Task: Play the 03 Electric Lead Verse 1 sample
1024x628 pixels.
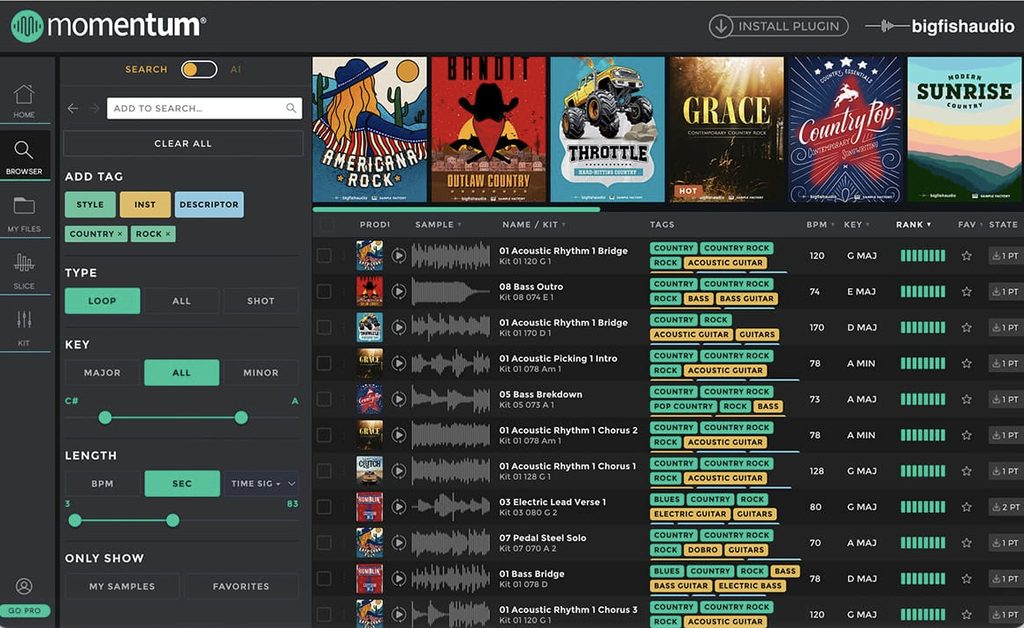Action: tap(398, 507)
